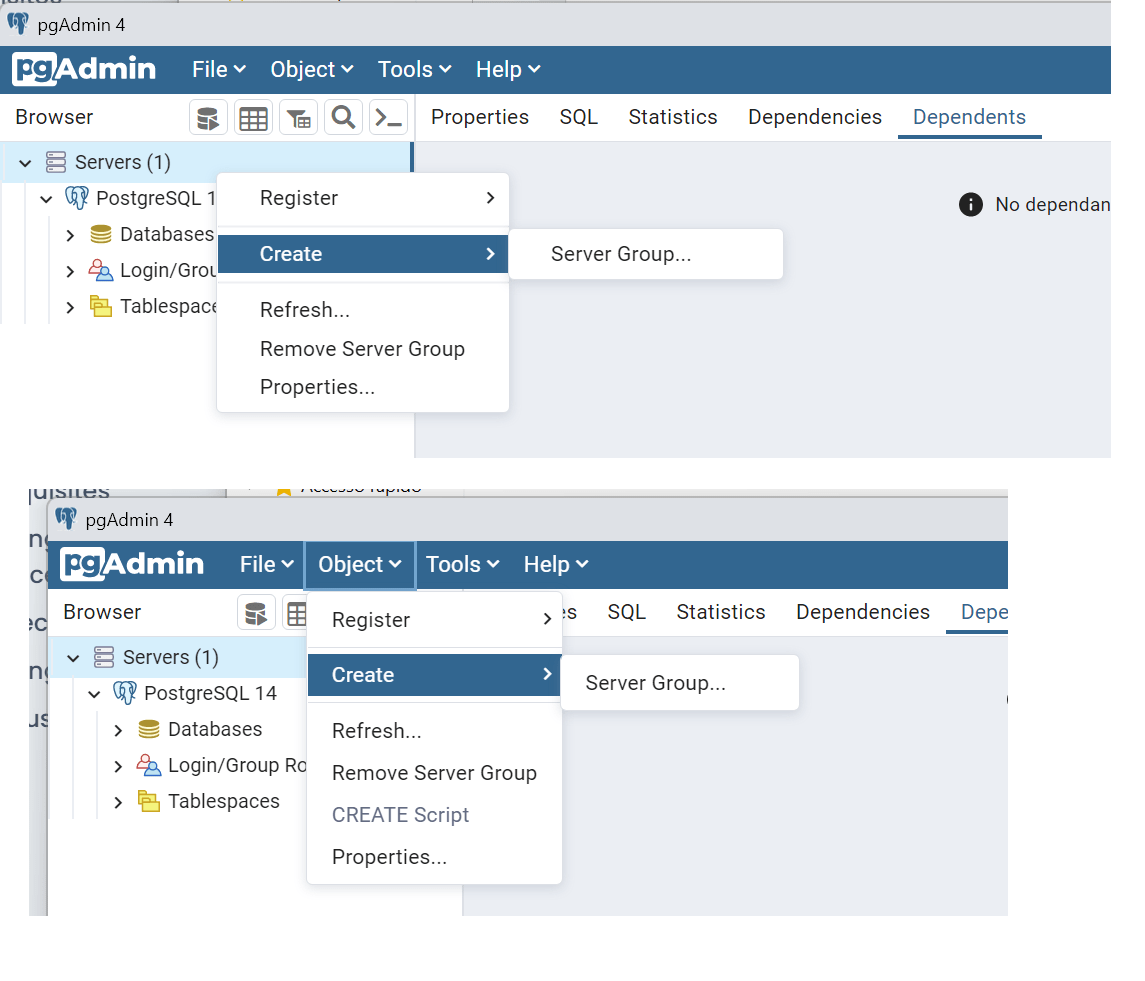This screenshot has width=1145, height=981.
Task: Expand Tablespaces node in bottom window tree
Action: (x=118, y=803)
